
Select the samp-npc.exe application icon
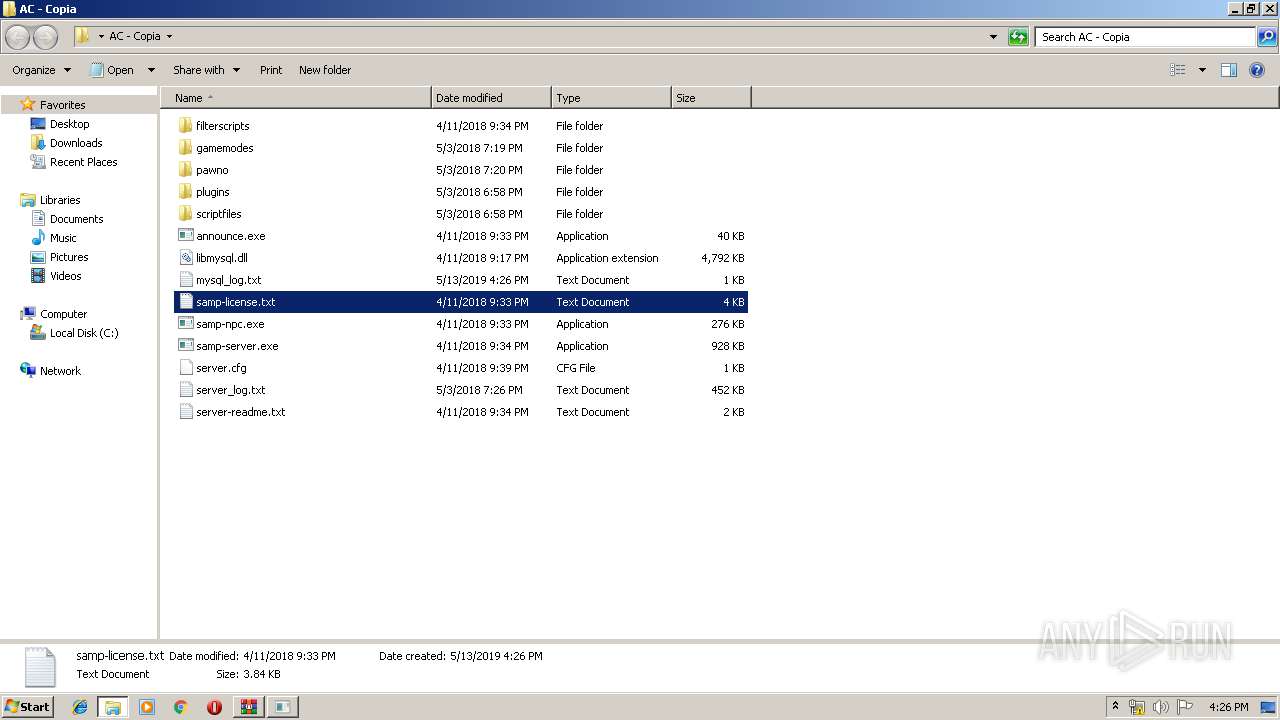click(185, 324)
